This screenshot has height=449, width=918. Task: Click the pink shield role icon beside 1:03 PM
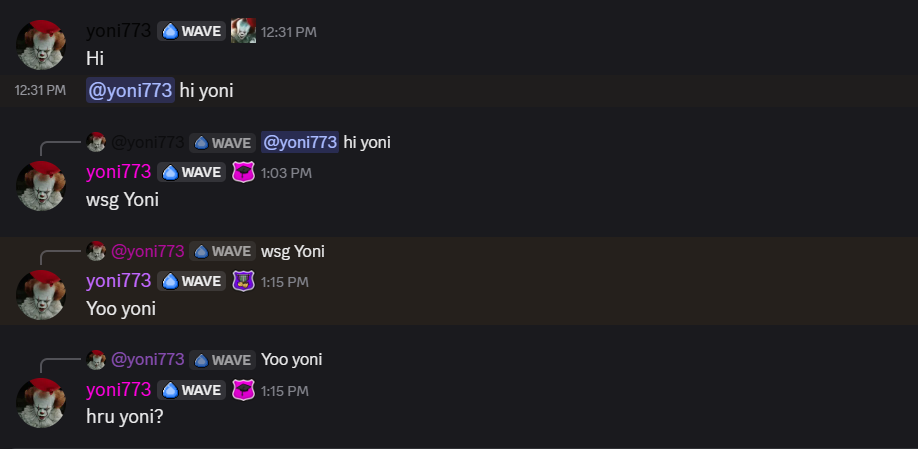243,173
